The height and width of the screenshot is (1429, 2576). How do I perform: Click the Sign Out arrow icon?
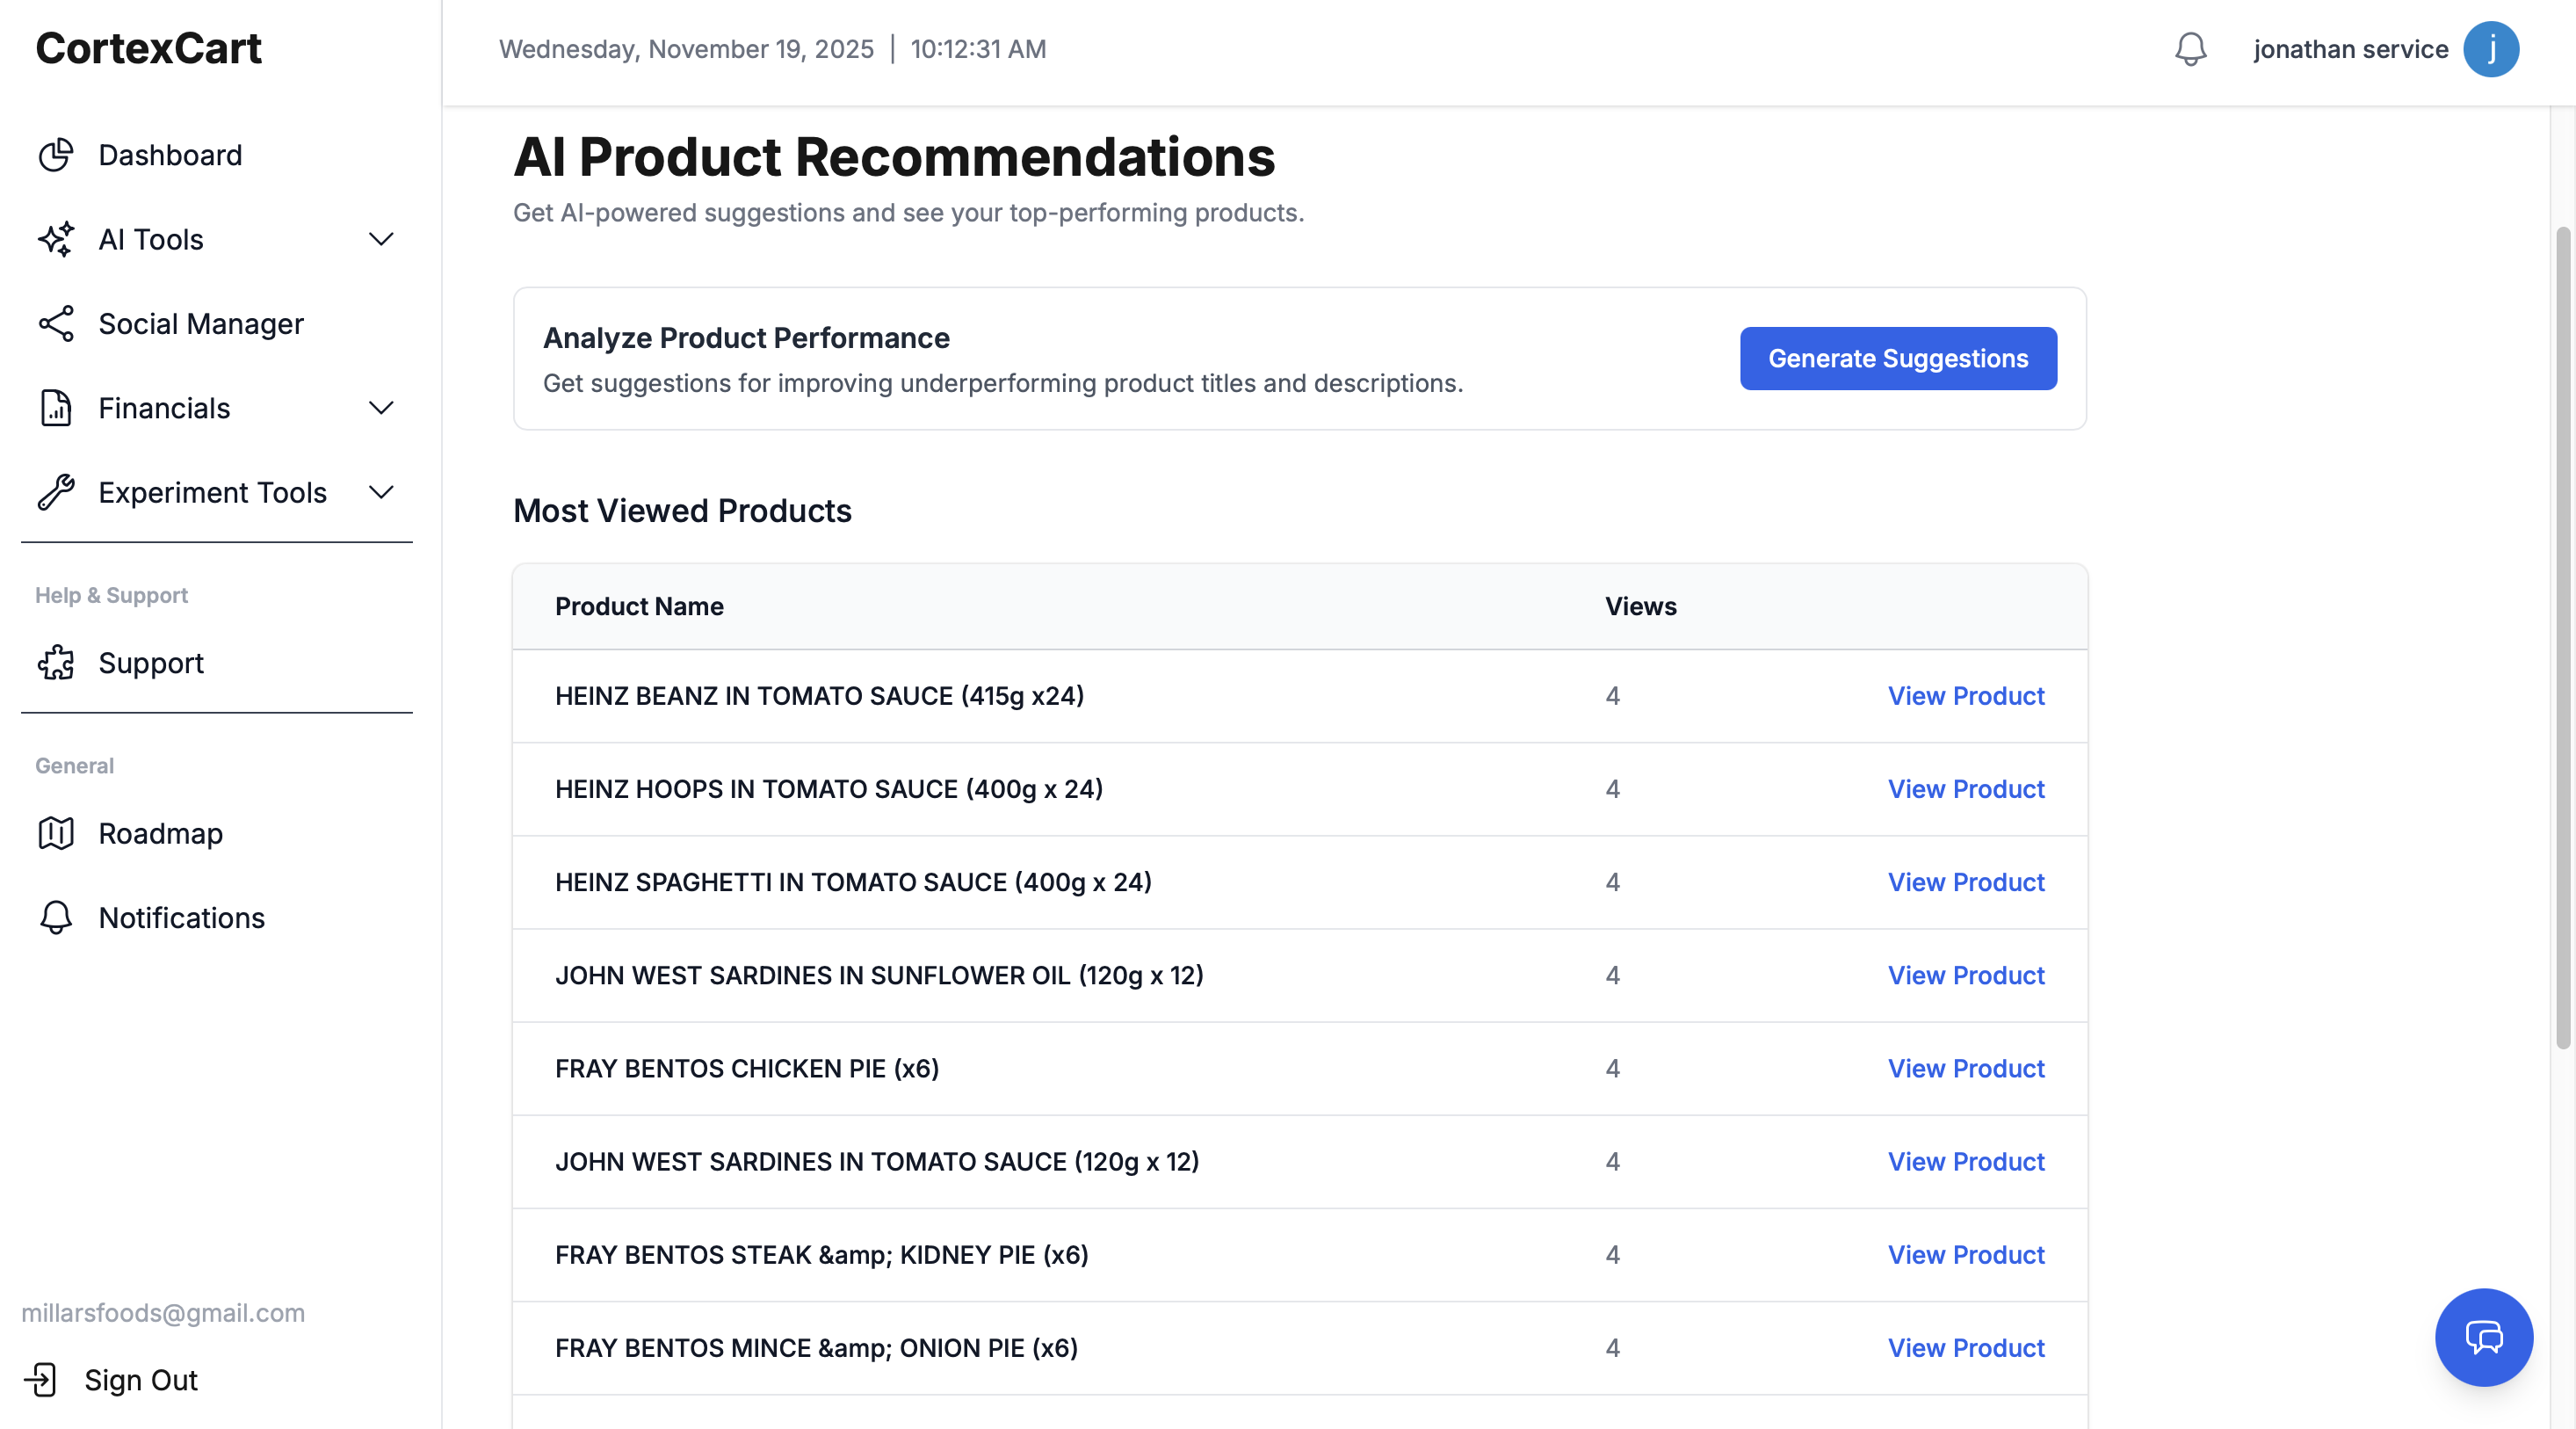pos(41,1380)
